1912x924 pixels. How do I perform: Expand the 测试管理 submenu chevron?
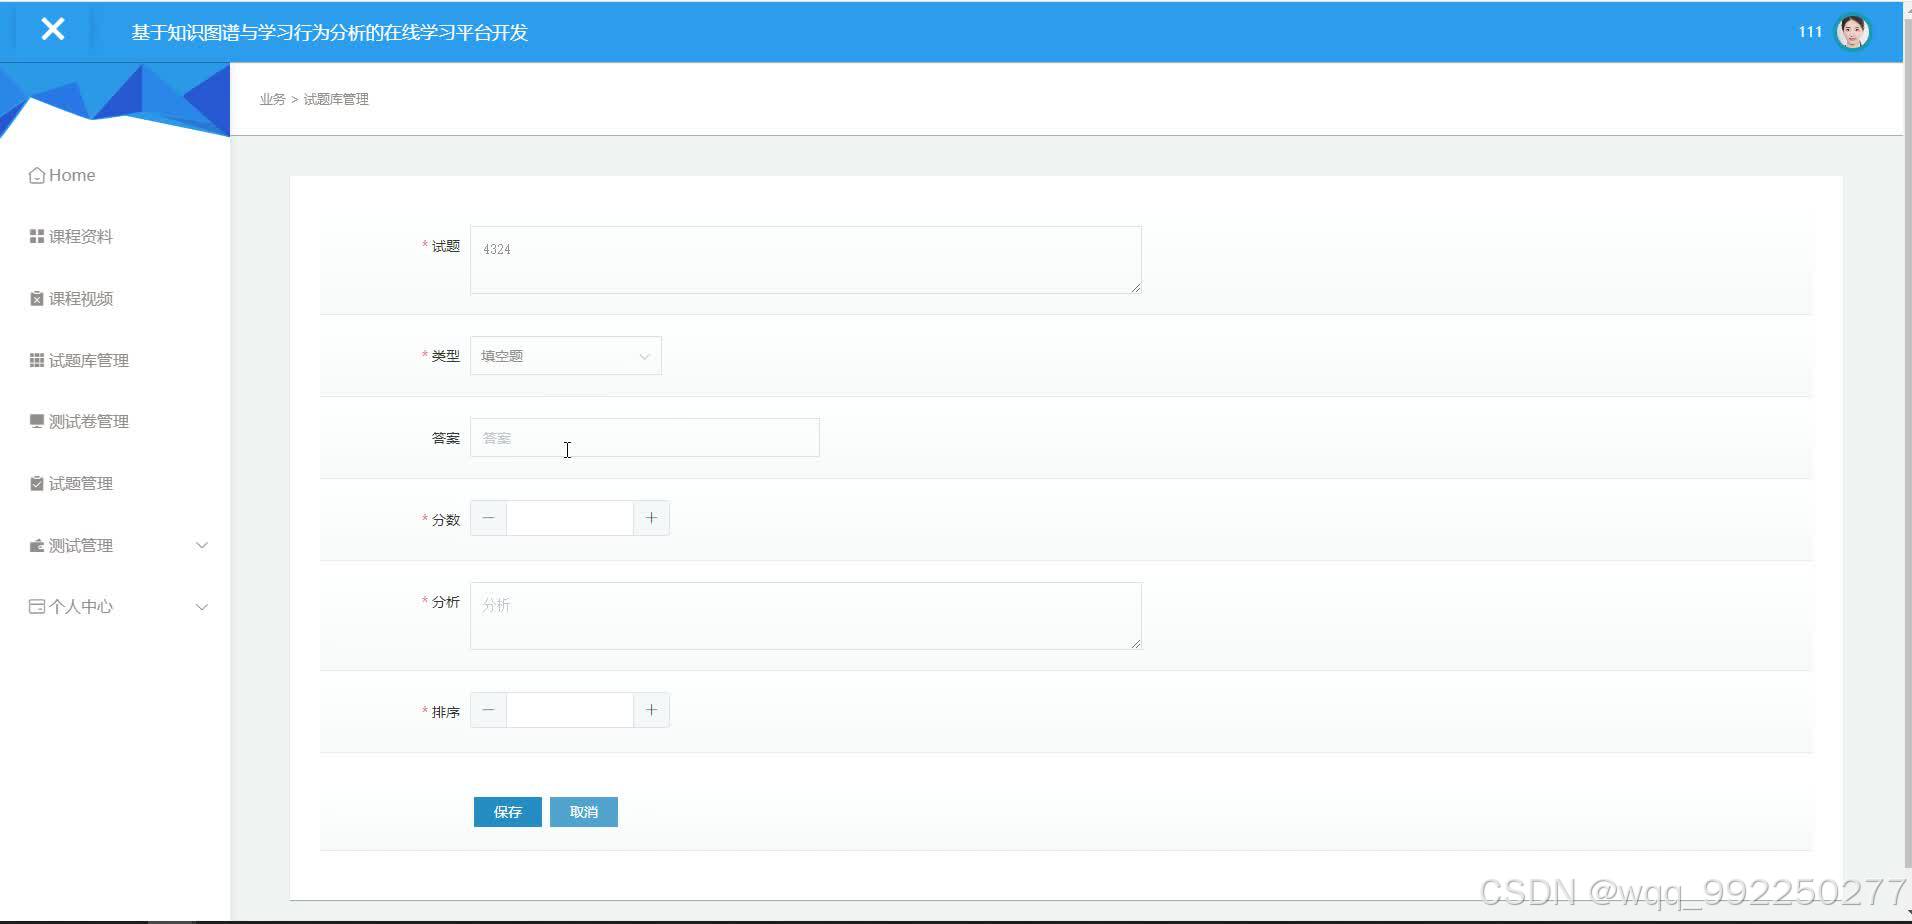click(202, 545)
